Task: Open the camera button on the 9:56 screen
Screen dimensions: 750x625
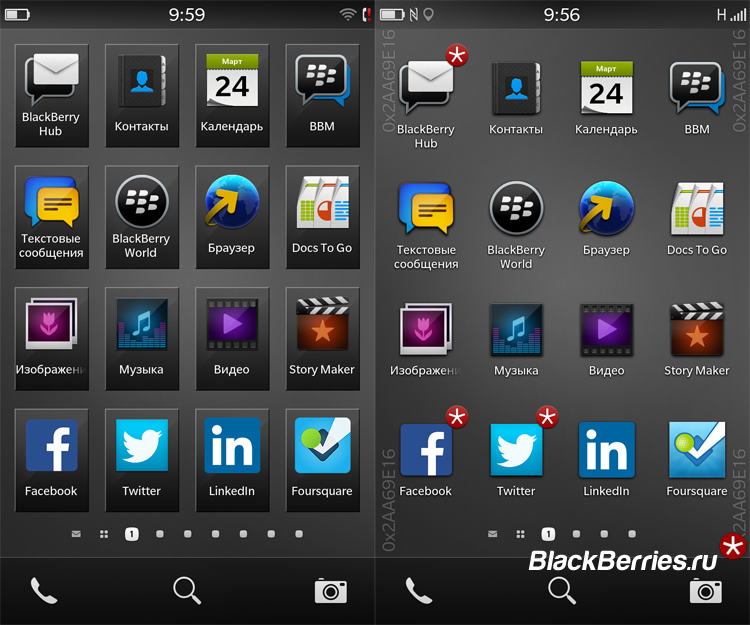Action: (x=706, y=591)
